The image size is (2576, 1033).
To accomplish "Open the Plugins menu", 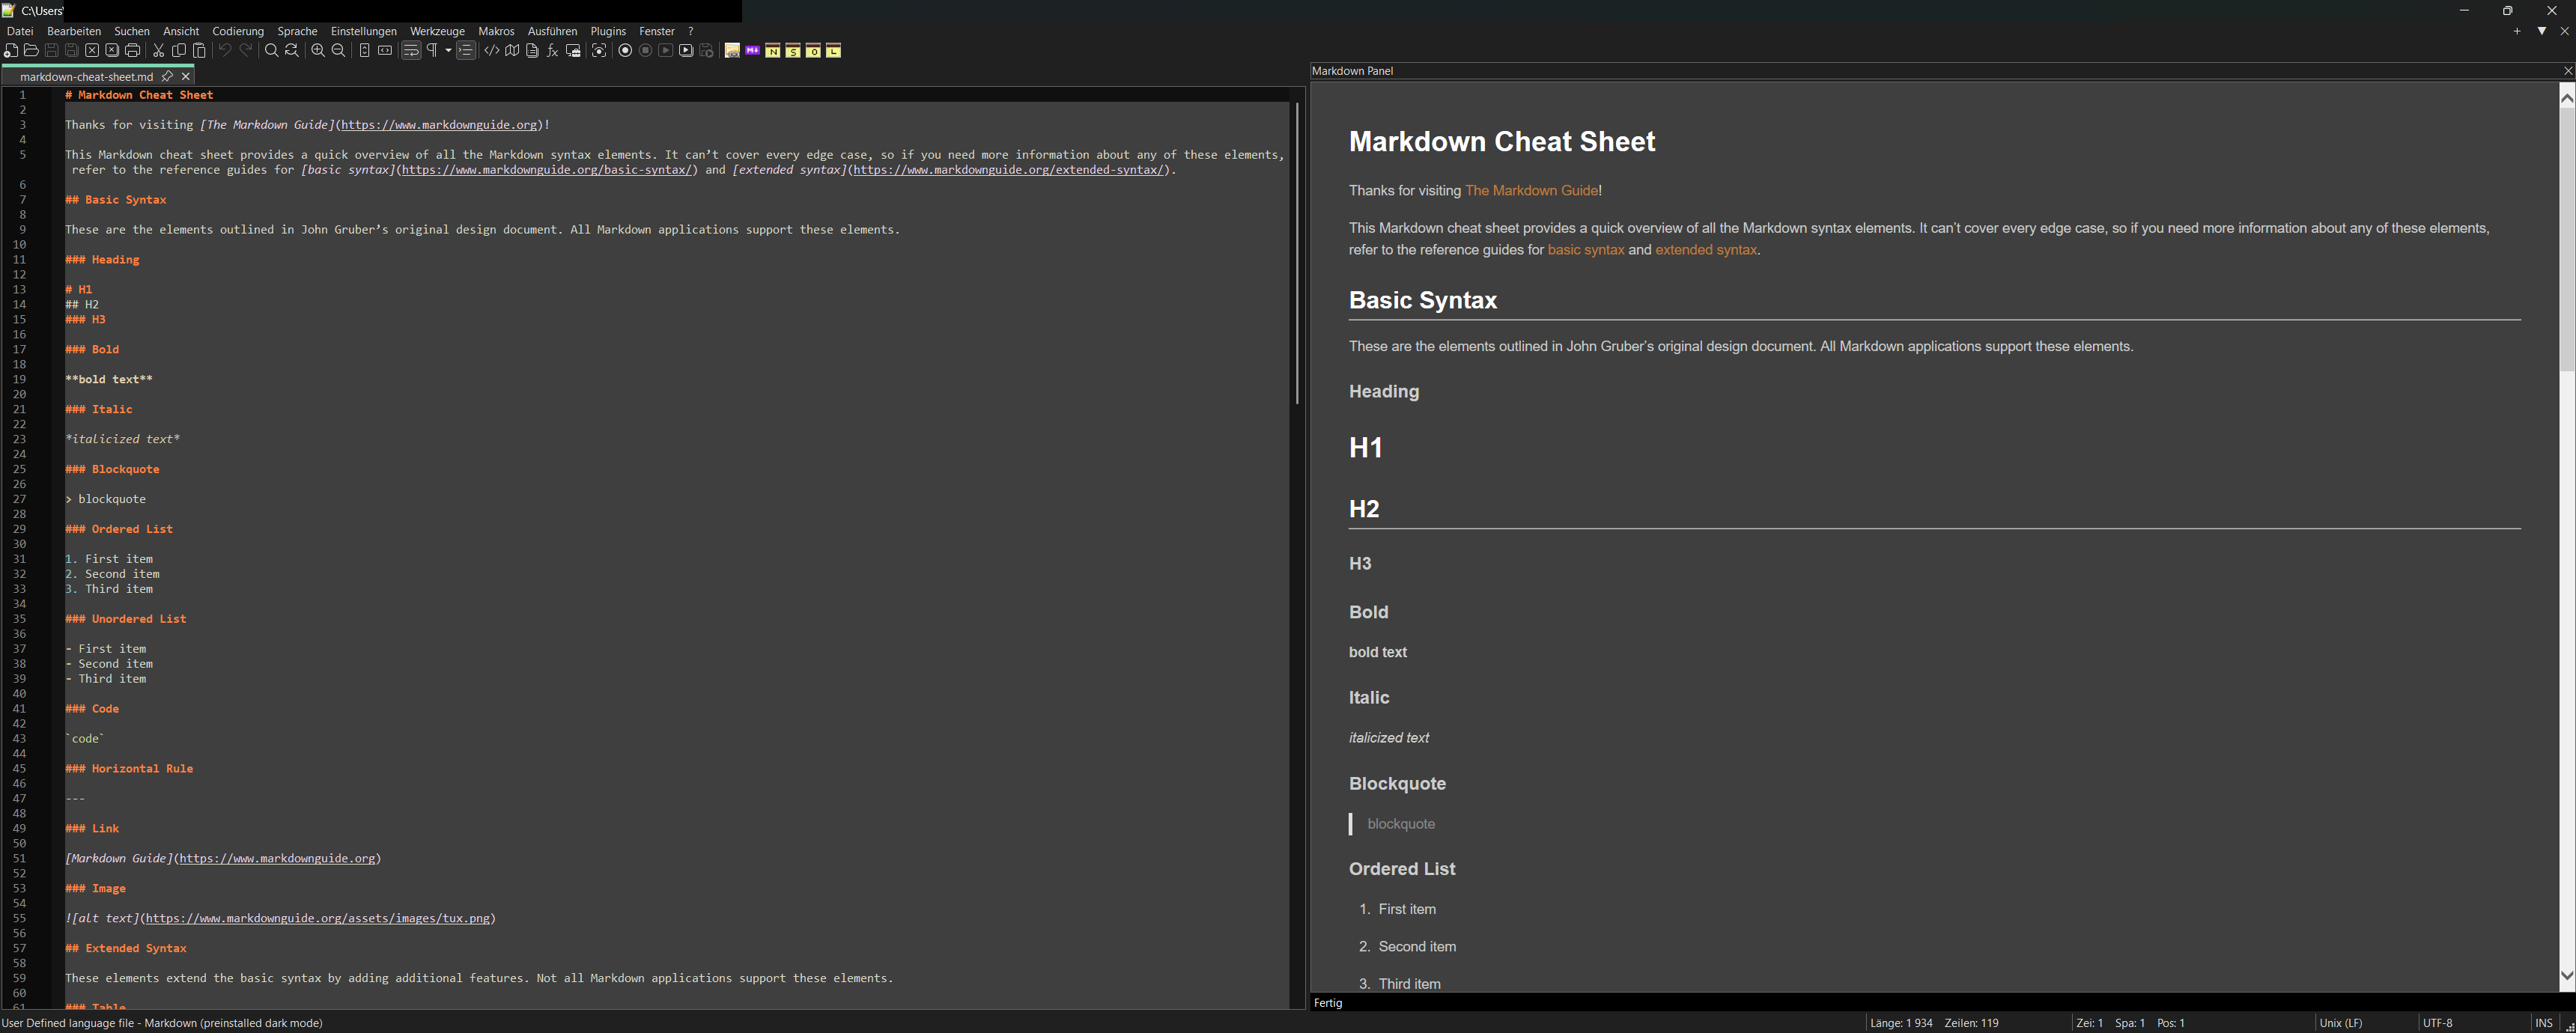I will 607,31.
